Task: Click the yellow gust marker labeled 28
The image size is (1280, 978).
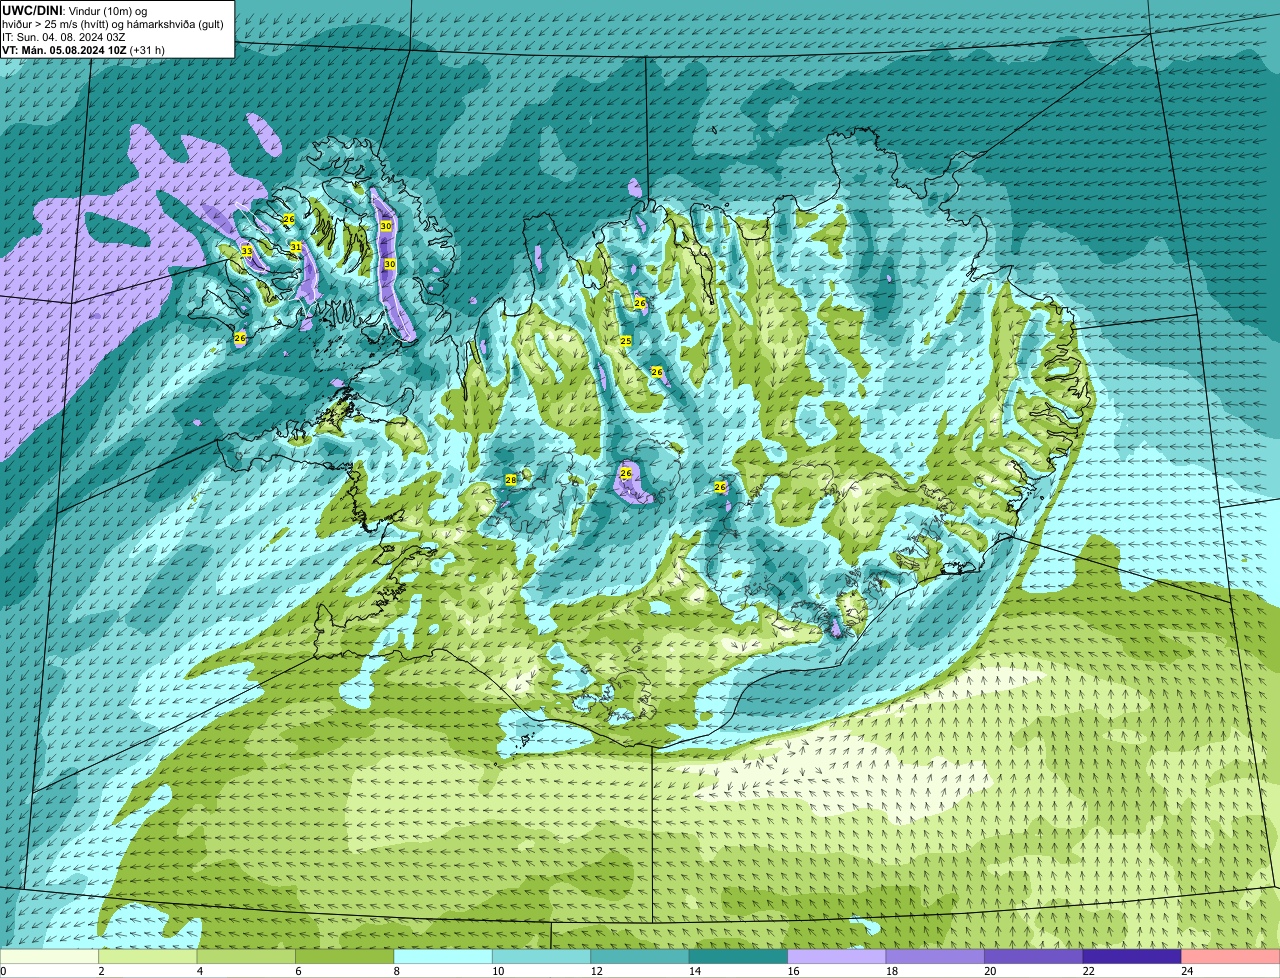Action: [x=510, y=480]
